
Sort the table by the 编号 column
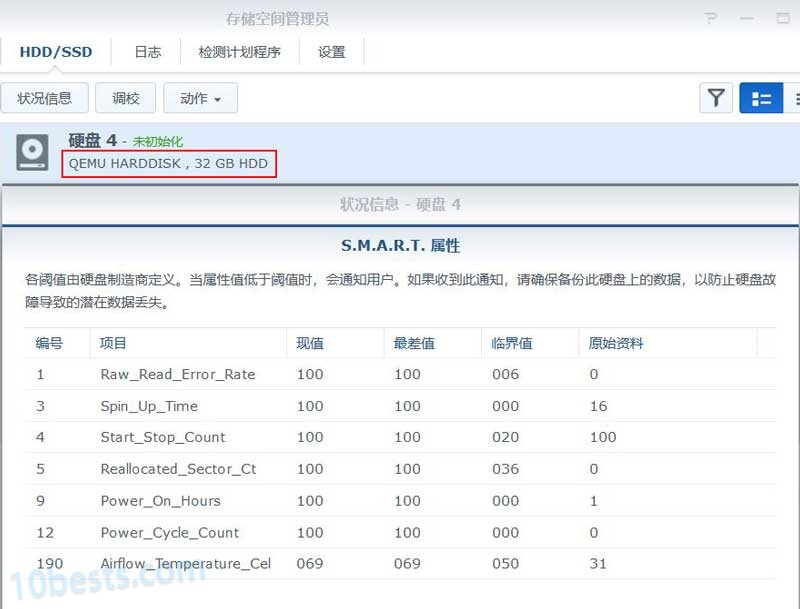point(51,343)
